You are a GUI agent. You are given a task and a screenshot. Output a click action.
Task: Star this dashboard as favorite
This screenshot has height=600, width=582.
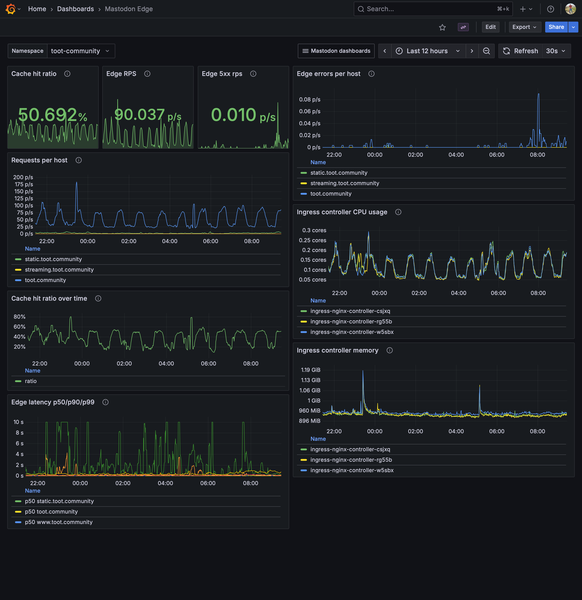point(442,27)
